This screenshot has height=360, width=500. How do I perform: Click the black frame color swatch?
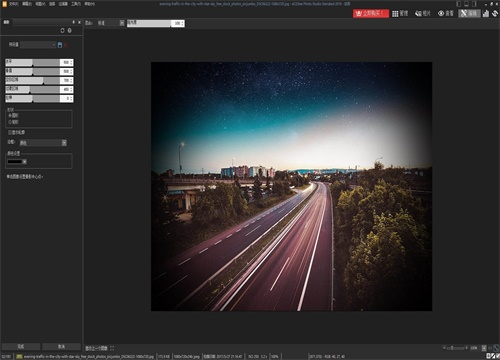pyautogui.click(x=15, y=162)
